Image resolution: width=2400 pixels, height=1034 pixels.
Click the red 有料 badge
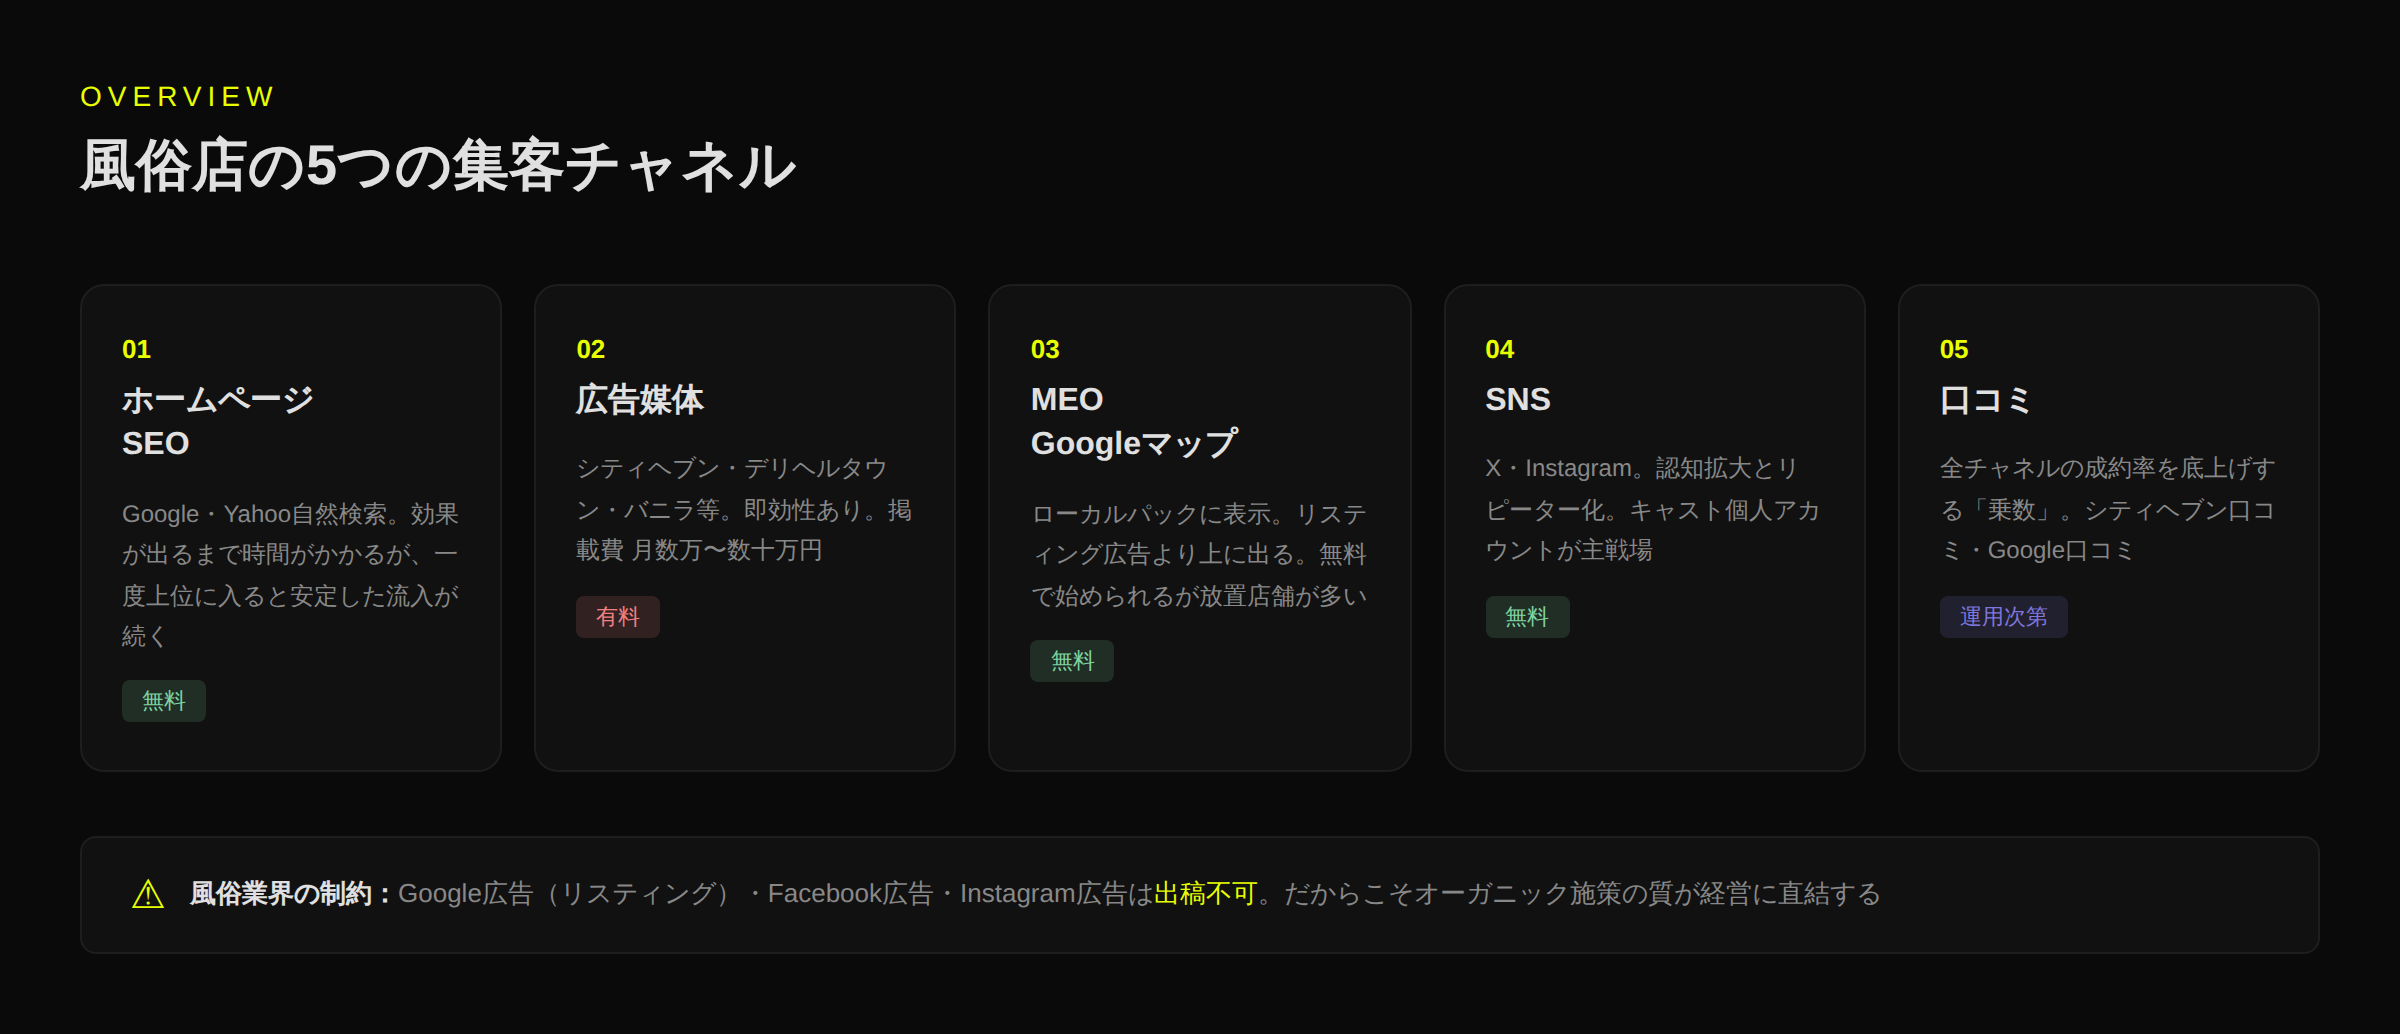click(617, 617)
